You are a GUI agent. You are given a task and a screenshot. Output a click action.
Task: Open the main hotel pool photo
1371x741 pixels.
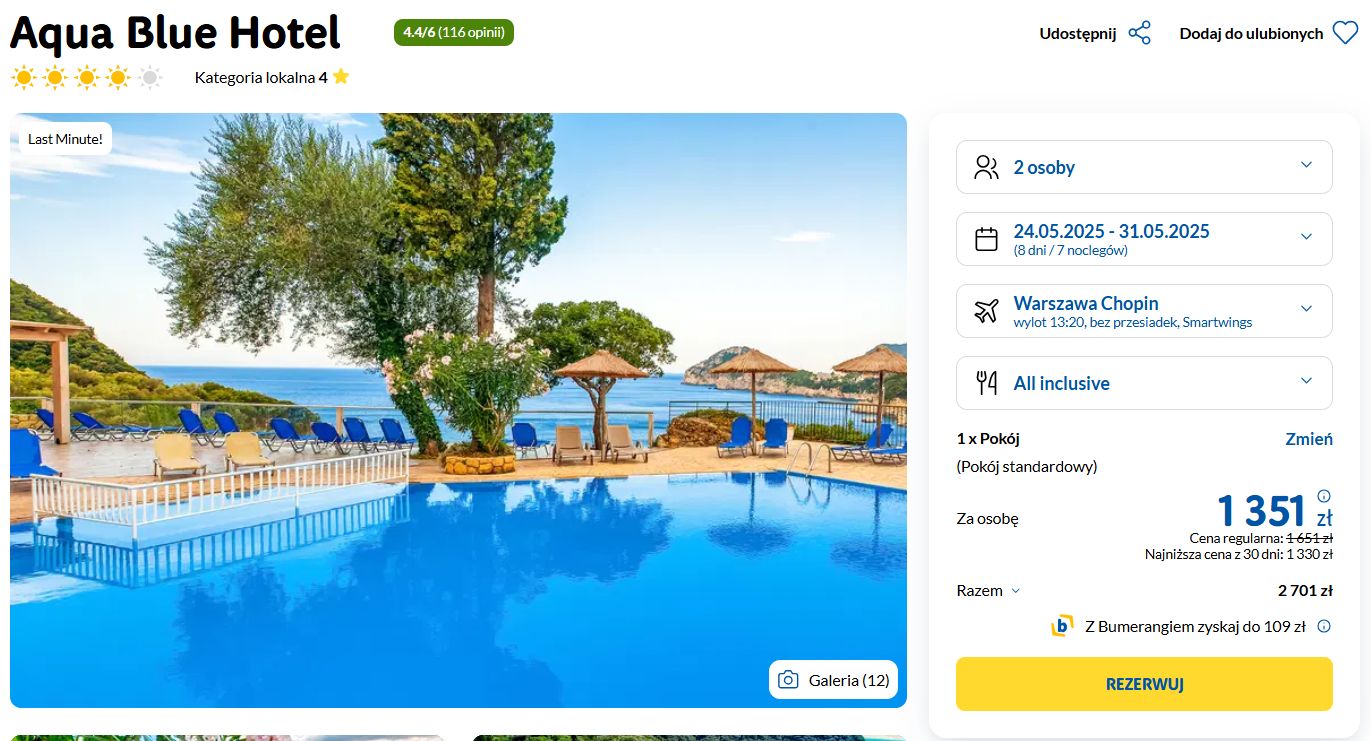tap(458, 410)
